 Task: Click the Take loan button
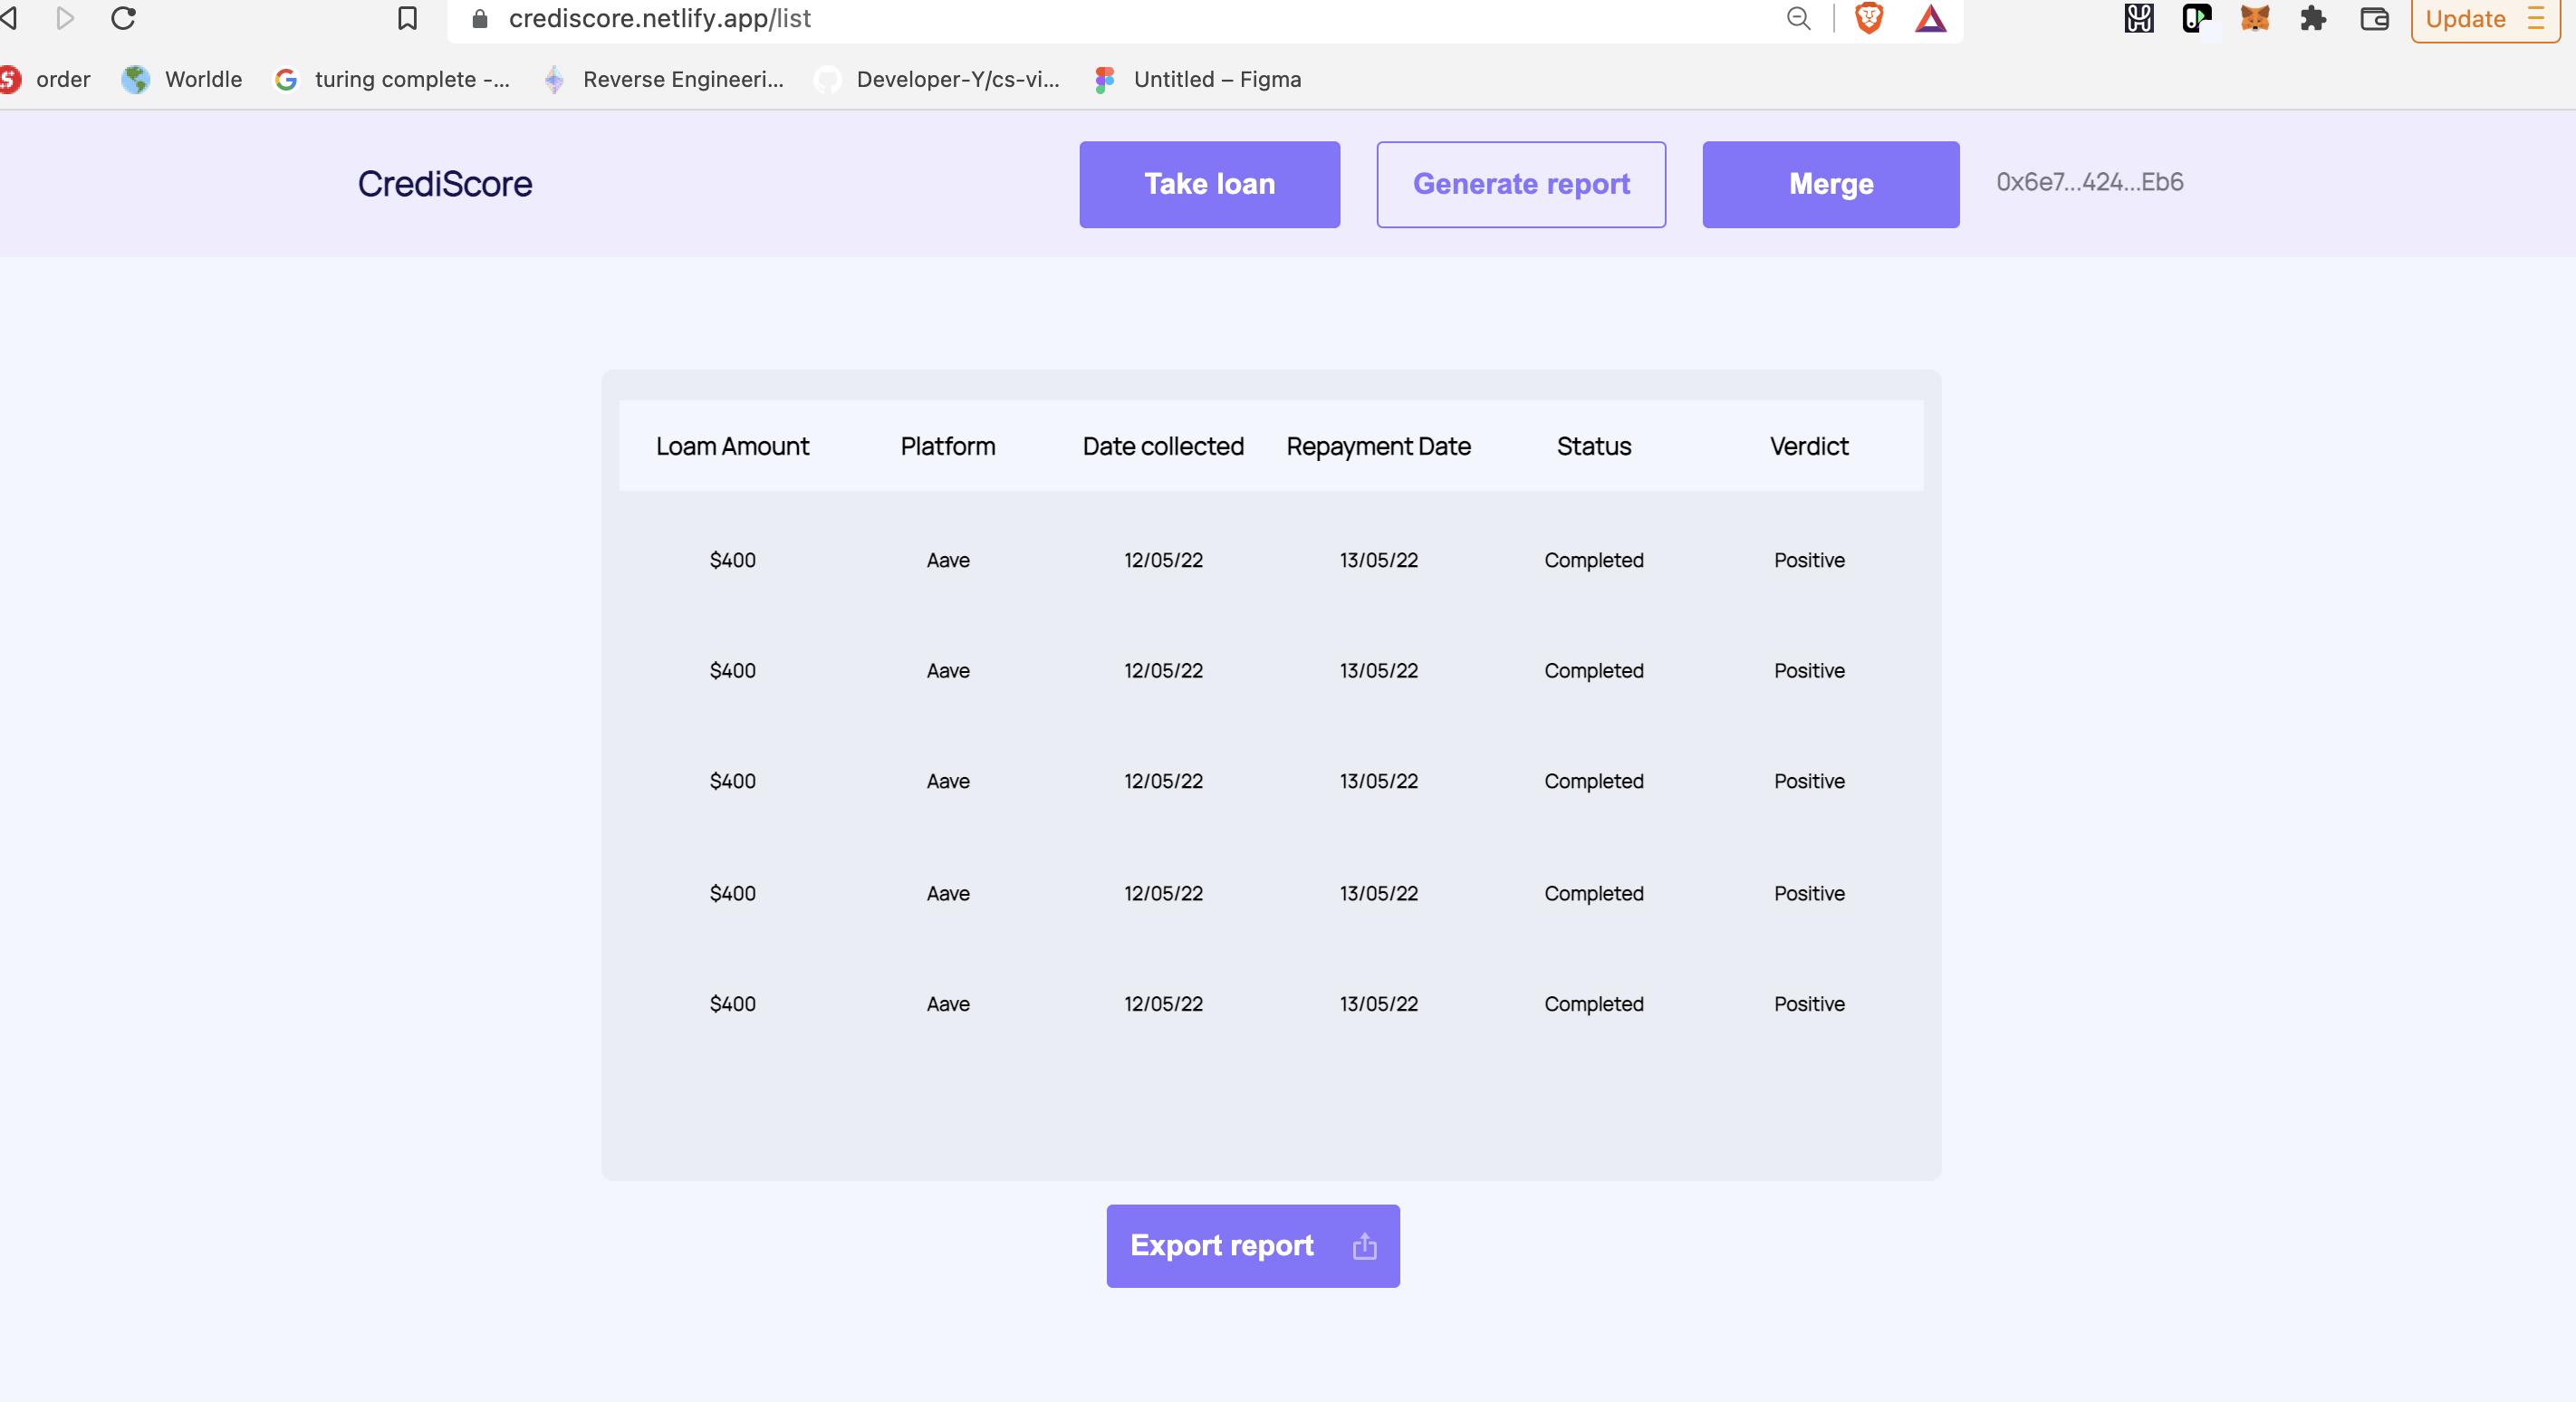click(x=1209, y=184)
